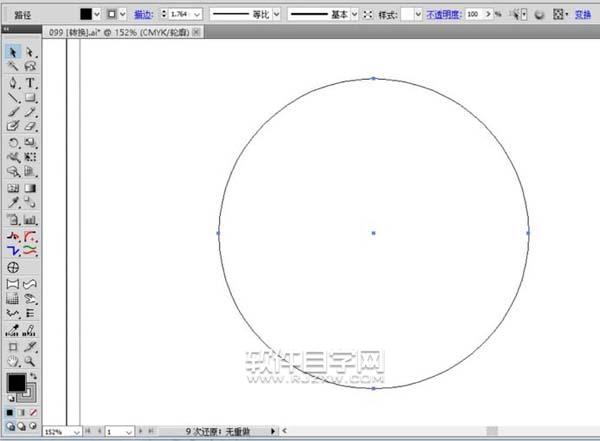Select the Zoom magnifier tool
The width and height of the screenshot is (600, 441).
coord(31,360)
